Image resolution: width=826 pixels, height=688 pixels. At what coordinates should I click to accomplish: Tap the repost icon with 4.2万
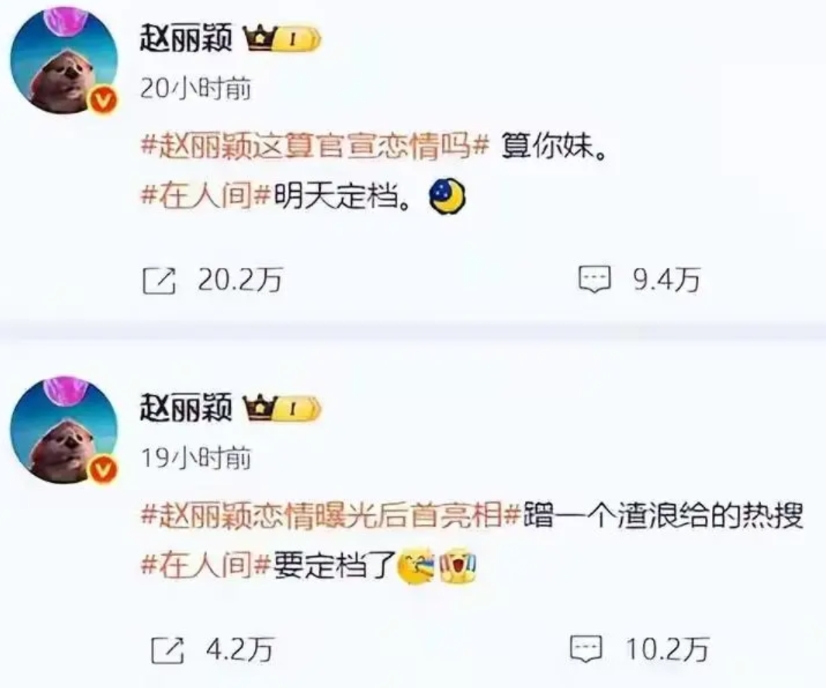(x=168, y=650)
